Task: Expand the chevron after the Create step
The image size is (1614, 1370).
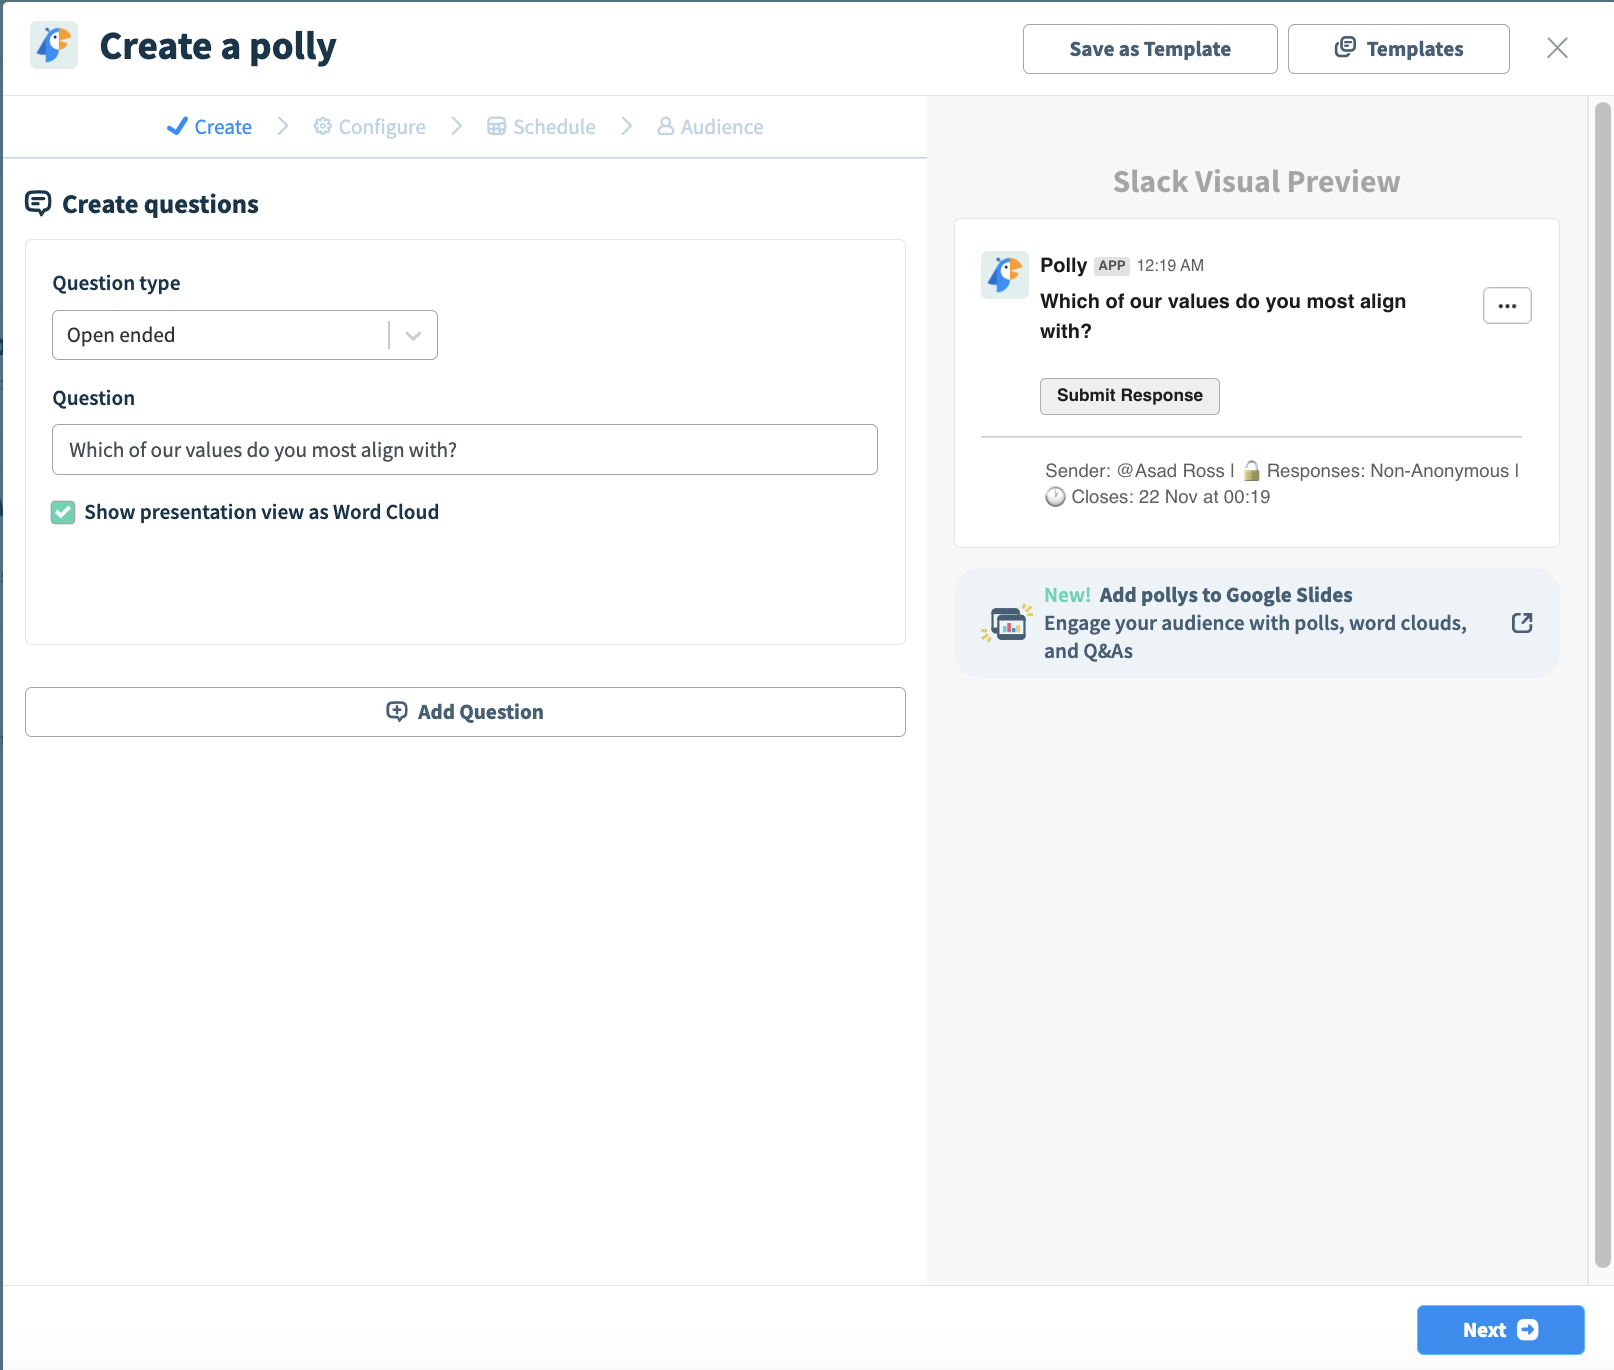Action: click(x=283, y=126)
